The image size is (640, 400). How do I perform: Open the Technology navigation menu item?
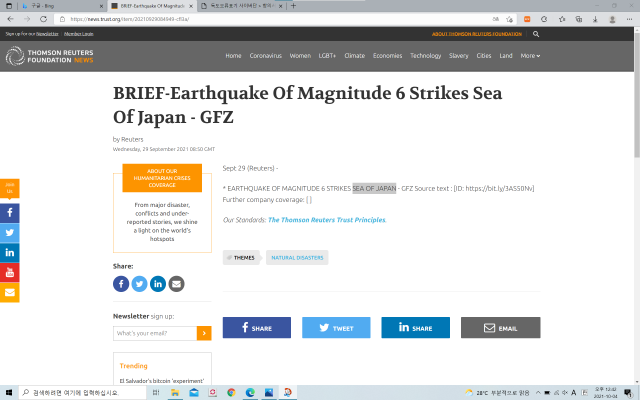(425, 56)
